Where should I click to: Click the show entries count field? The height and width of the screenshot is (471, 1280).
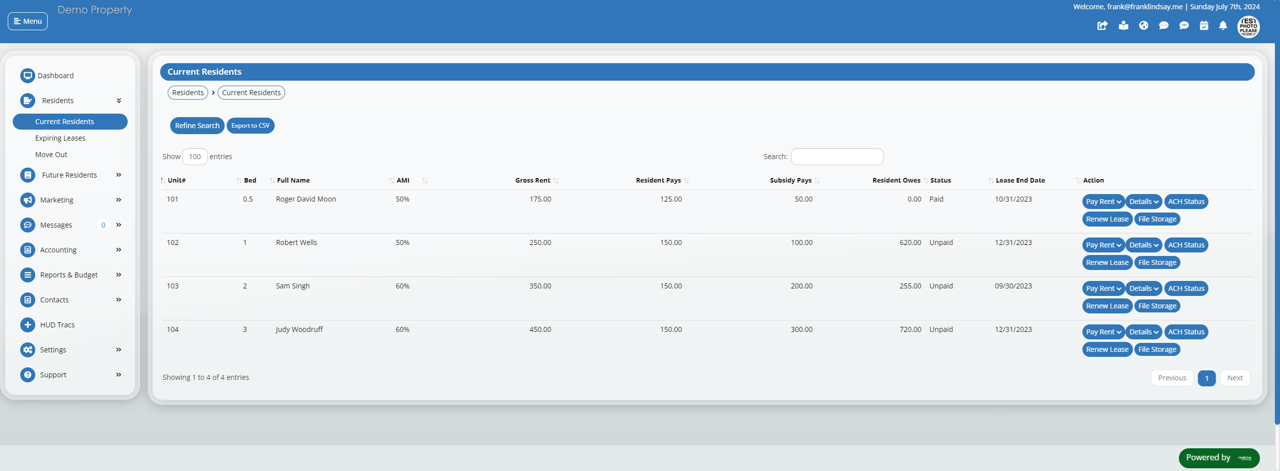click(195, 157)
